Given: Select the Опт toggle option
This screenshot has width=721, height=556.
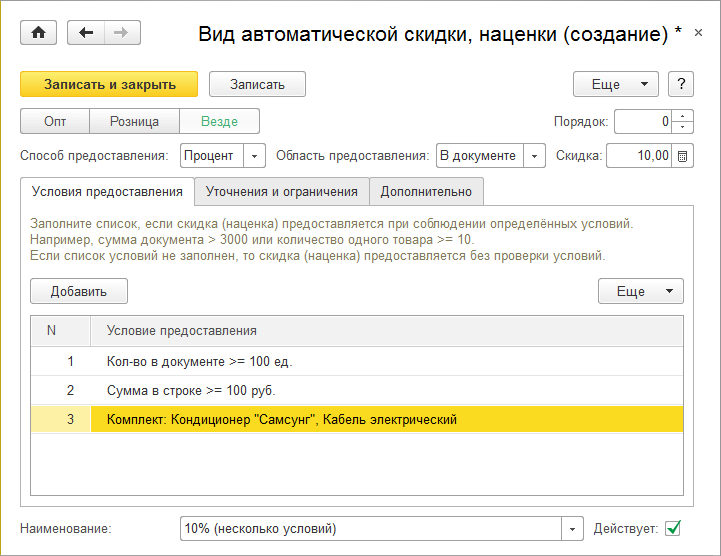Looking at the screenshot, I should tap(55, 122).
